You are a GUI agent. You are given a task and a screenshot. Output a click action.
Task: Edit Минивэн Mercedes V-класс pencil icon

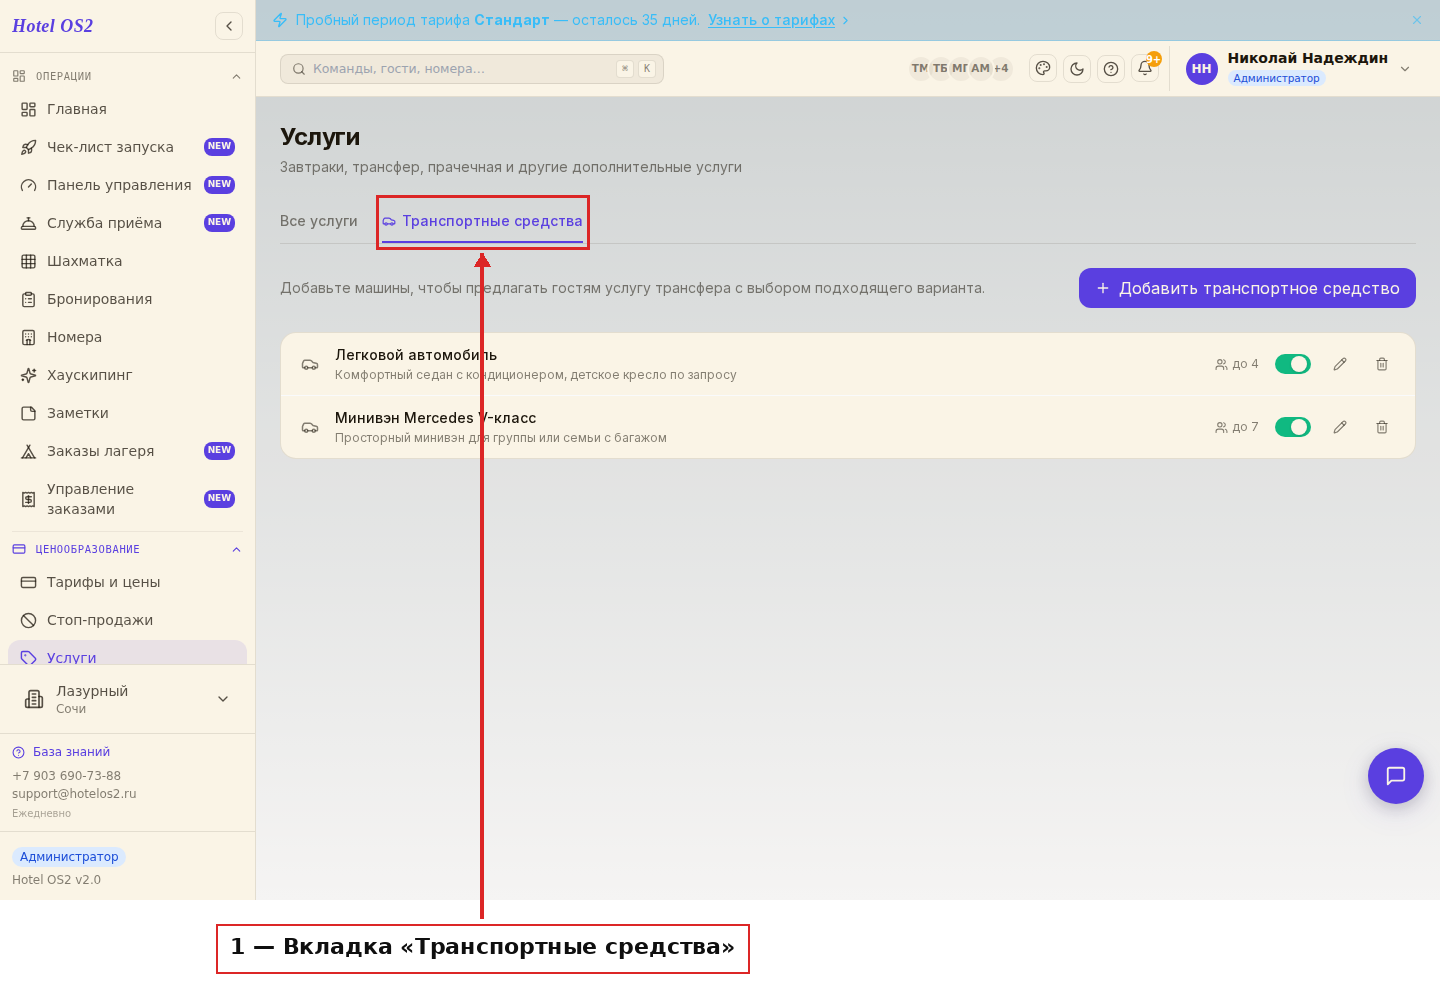pos(1340,427)
